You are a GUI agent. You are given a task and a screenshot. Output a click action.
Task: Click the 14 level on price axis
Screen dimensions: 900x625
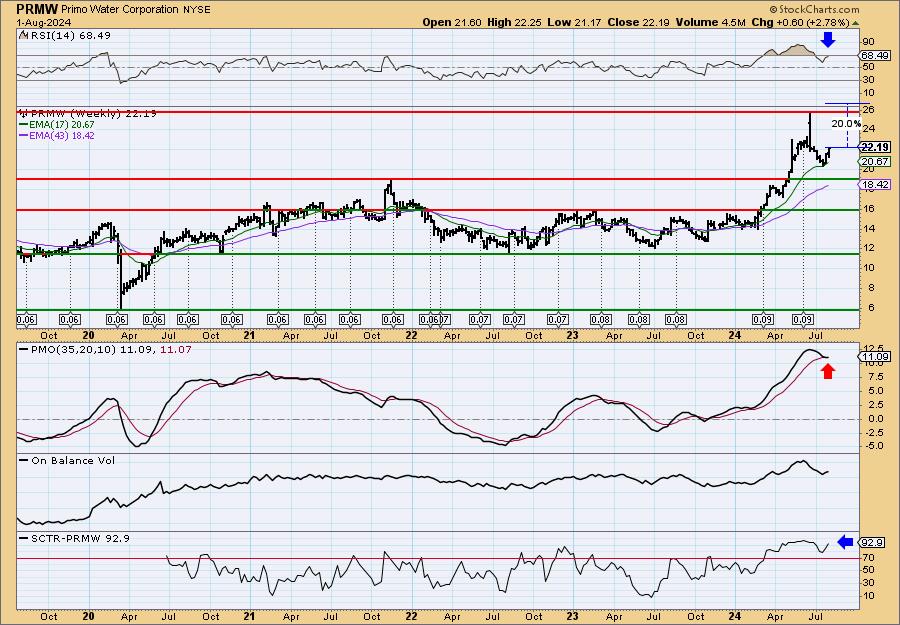[868, 228]
